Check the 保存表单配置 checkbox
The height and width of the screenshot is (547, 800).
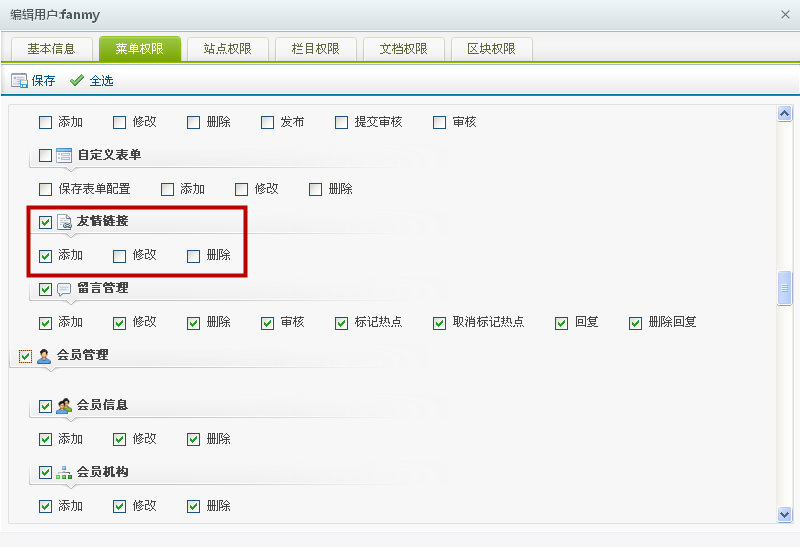coord(45,189)
